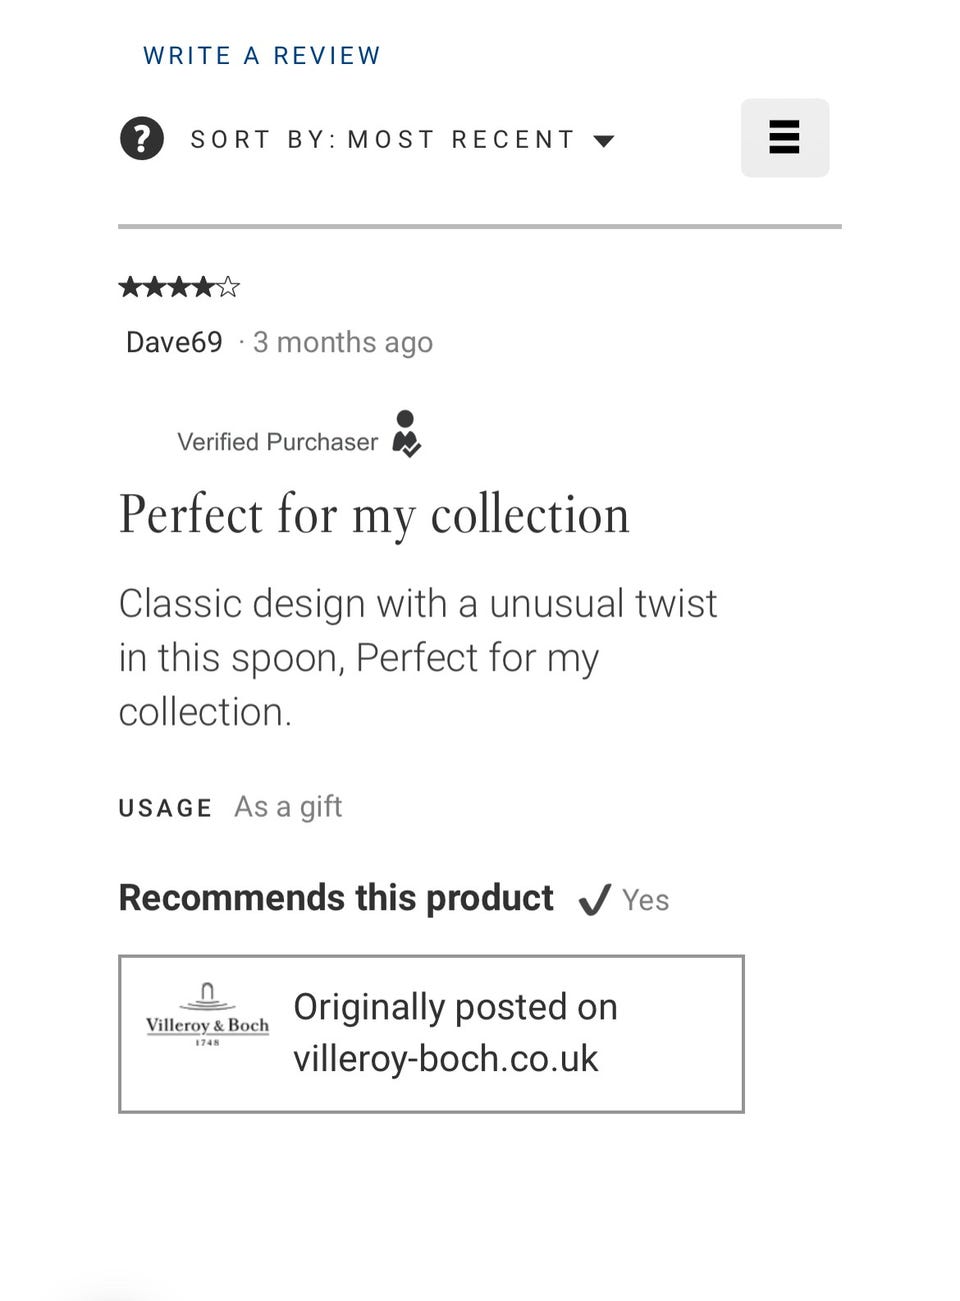Screen dimensions: 960x1301
Task: Click the sort dropdown arrow
Action: click(603, 140)
